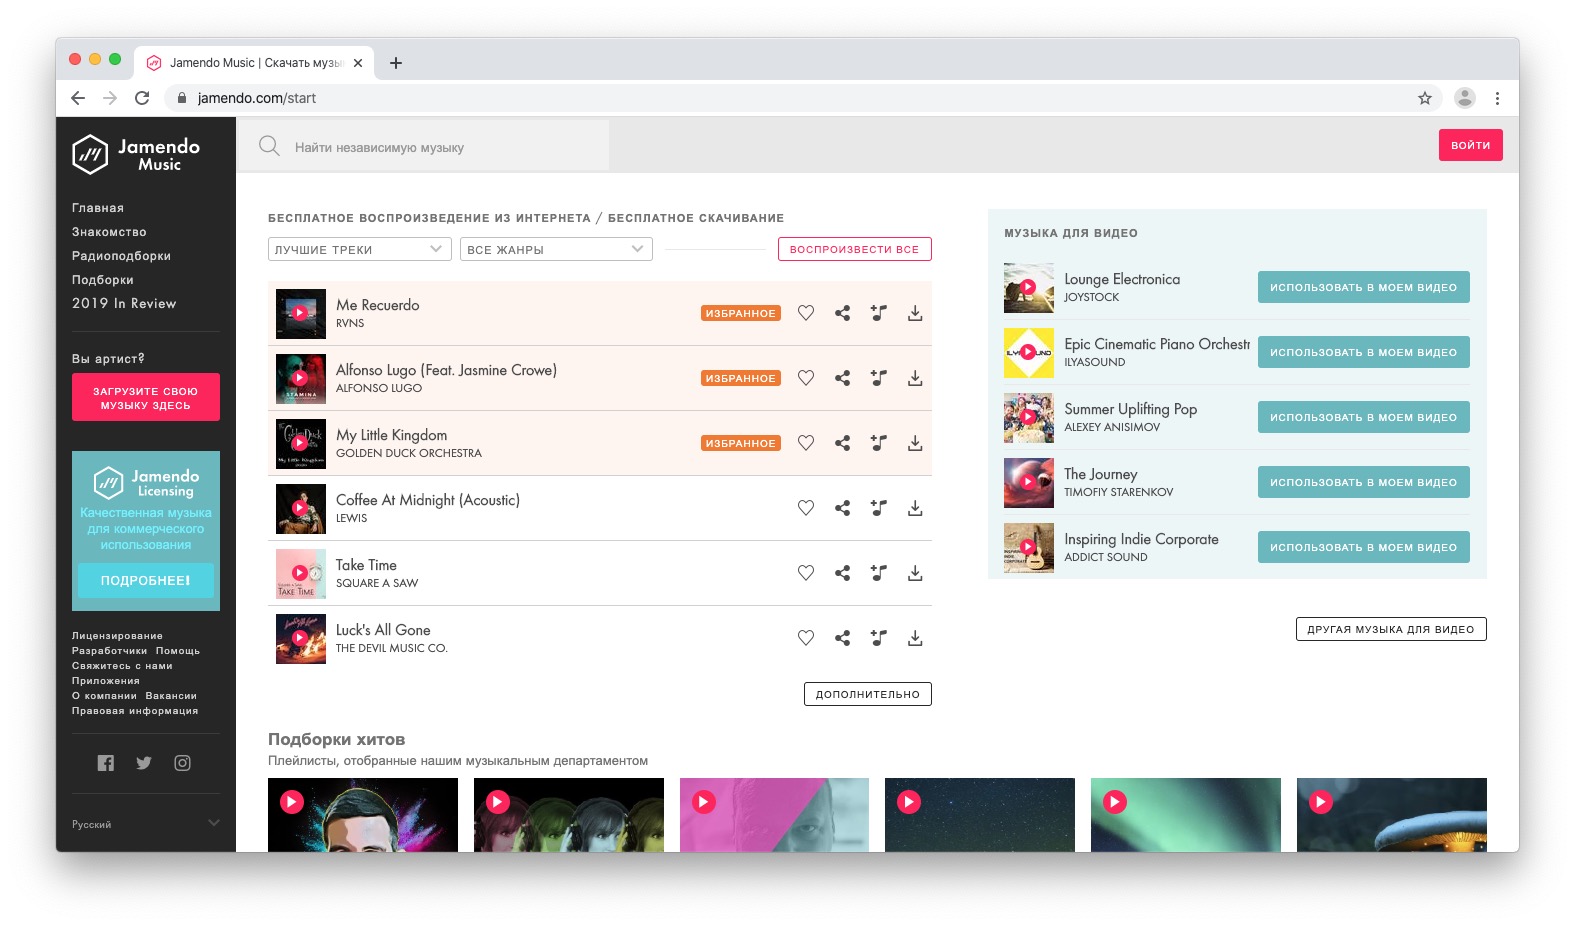
Task: Open Разработчики footer link
Action: [x=110, y=651]
